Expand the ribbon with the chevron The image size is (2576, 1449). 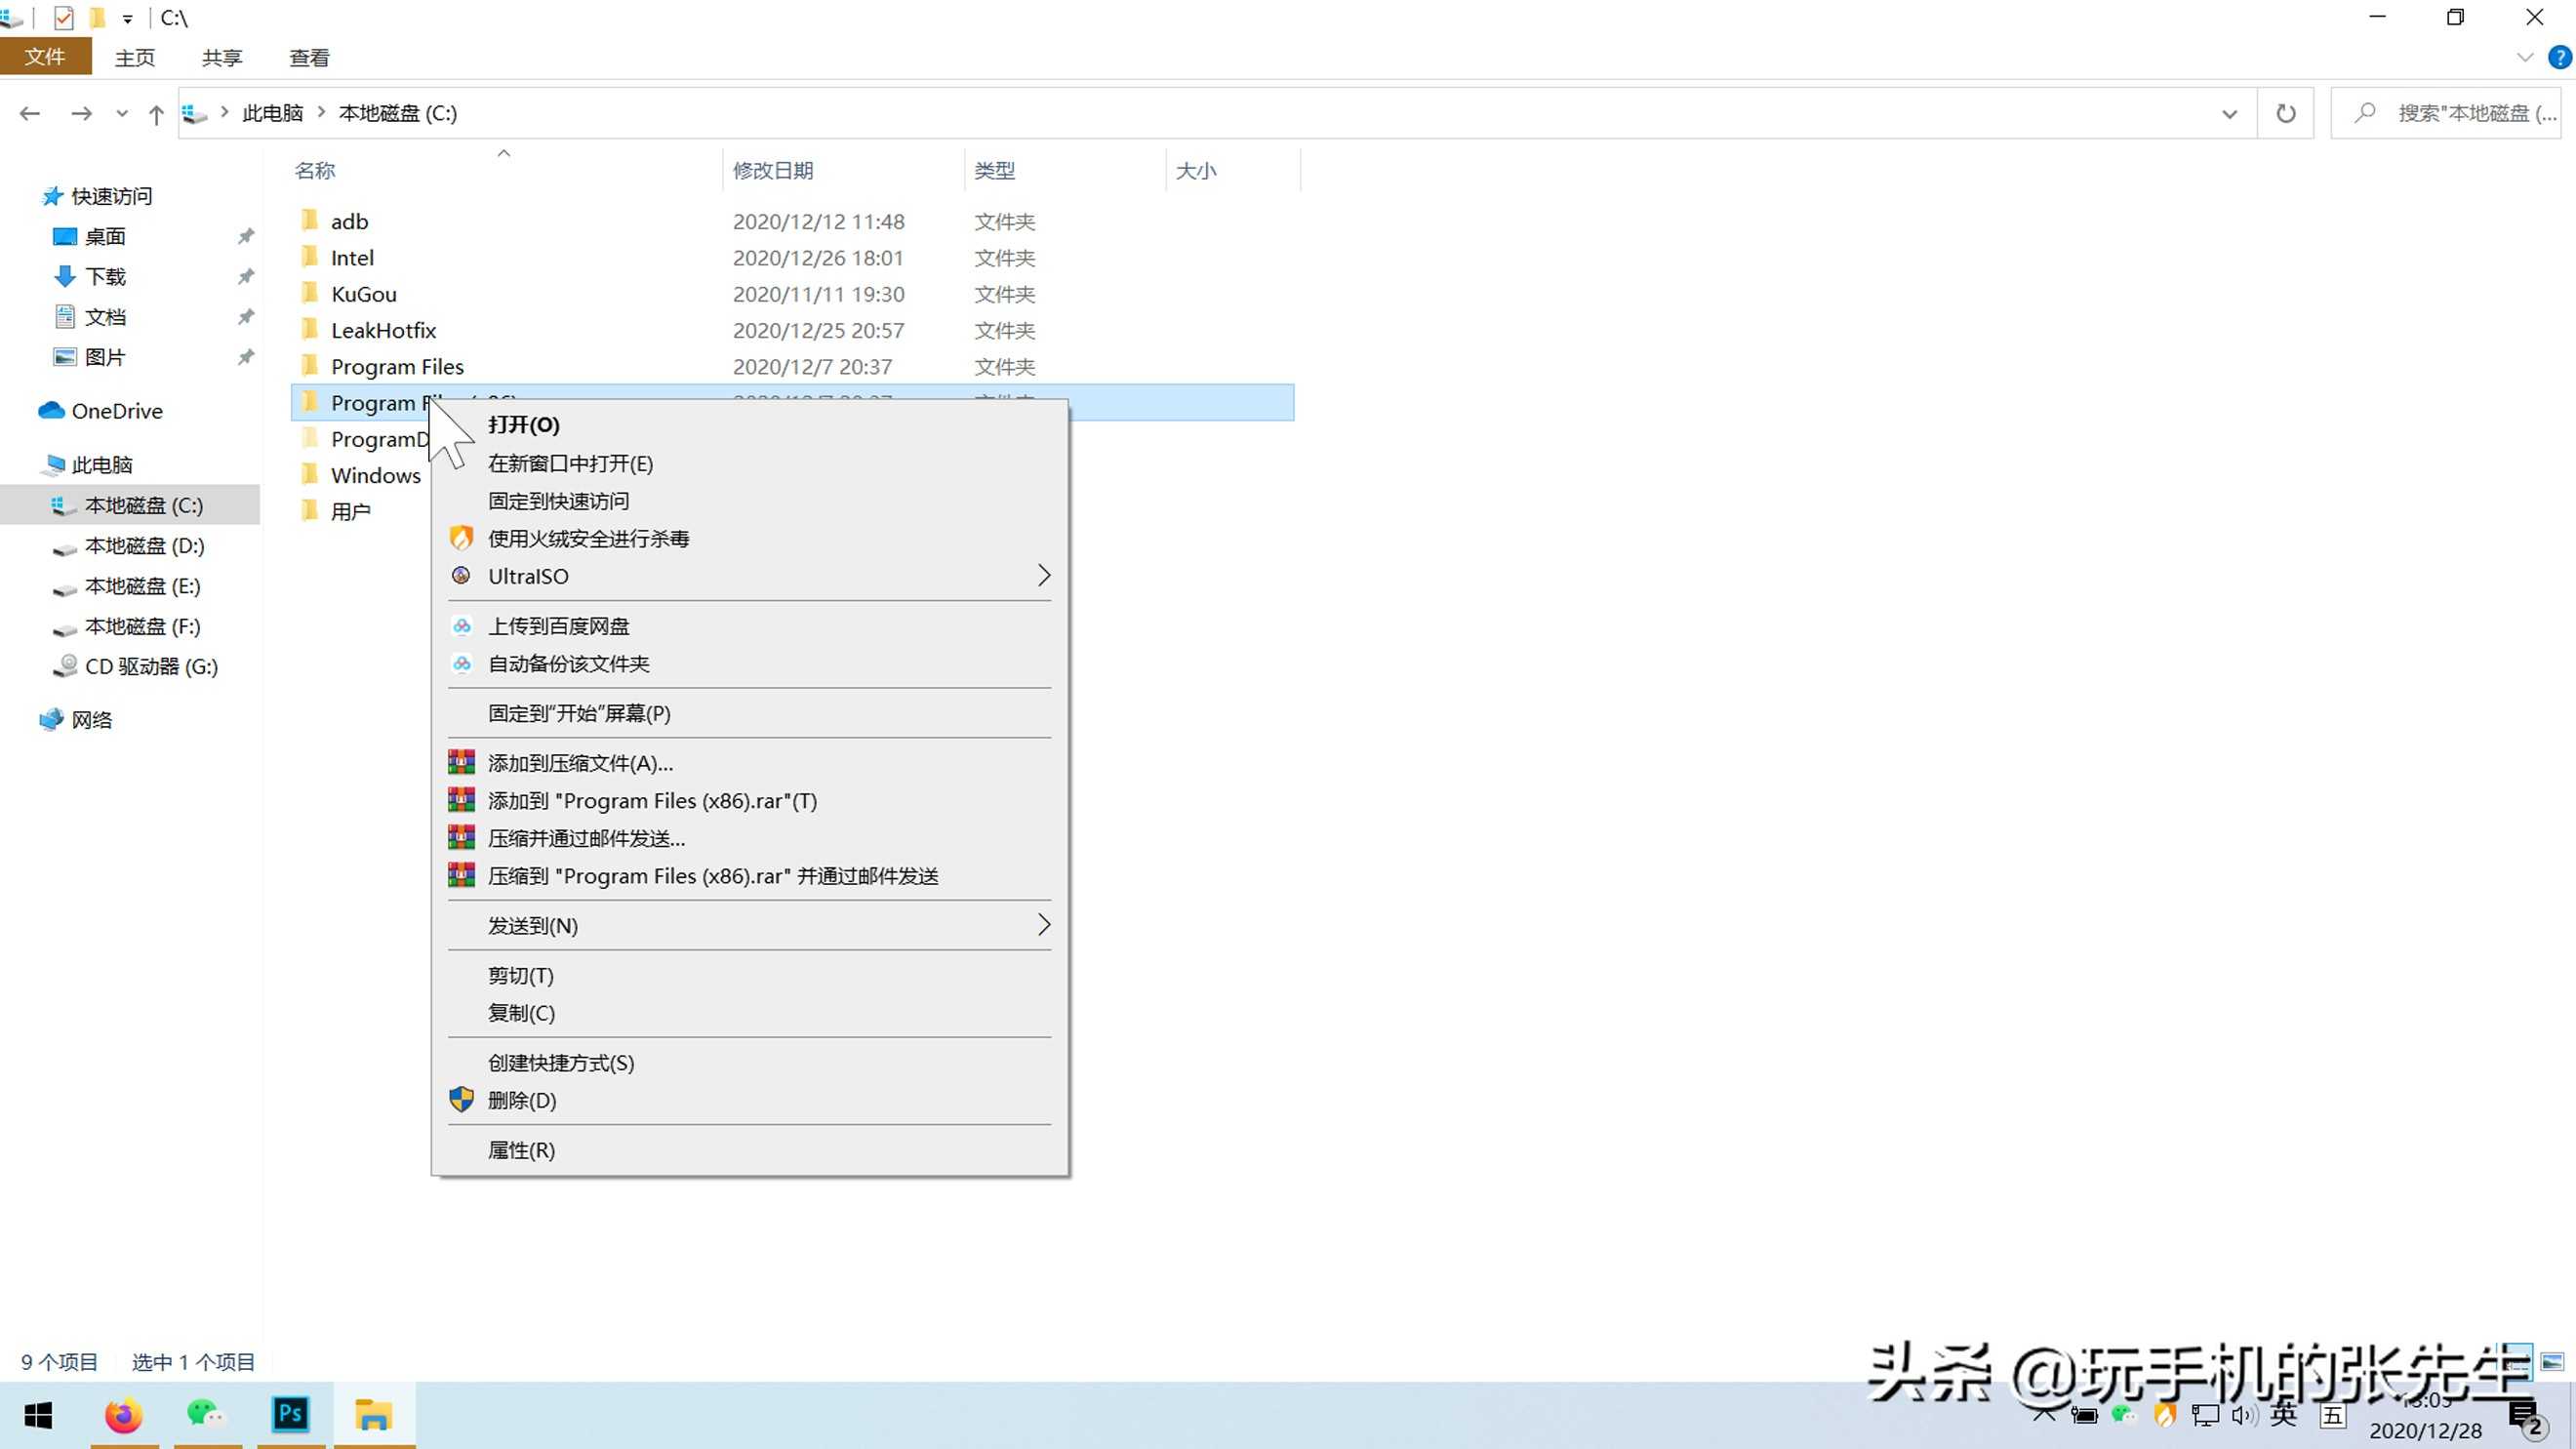click(2525, 57)
